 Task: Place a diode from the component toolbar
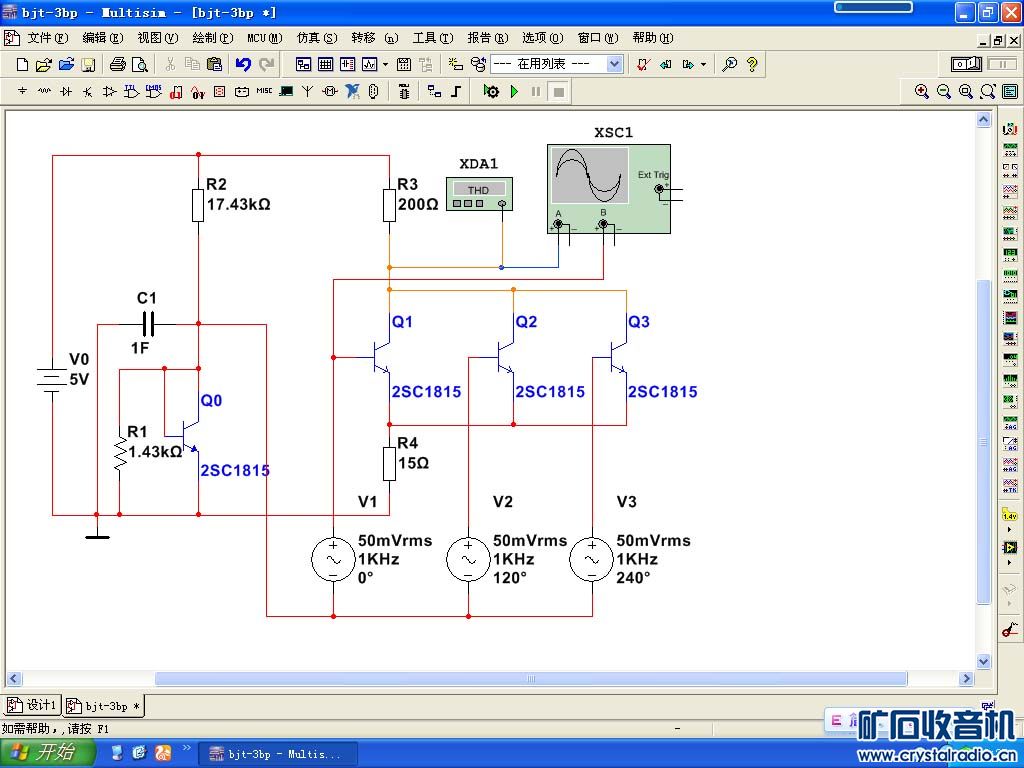click(x=66, y=91)
